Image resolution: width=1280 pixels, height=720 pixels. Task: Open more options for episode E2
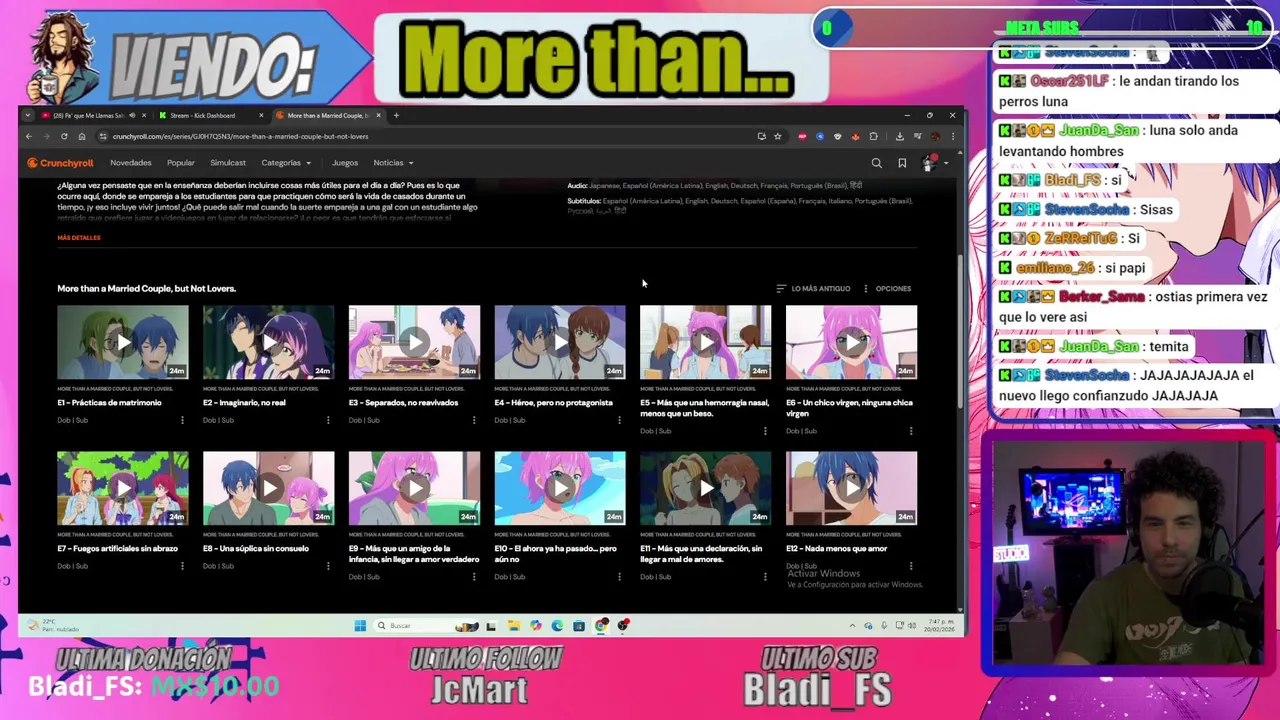click(328, 420)
